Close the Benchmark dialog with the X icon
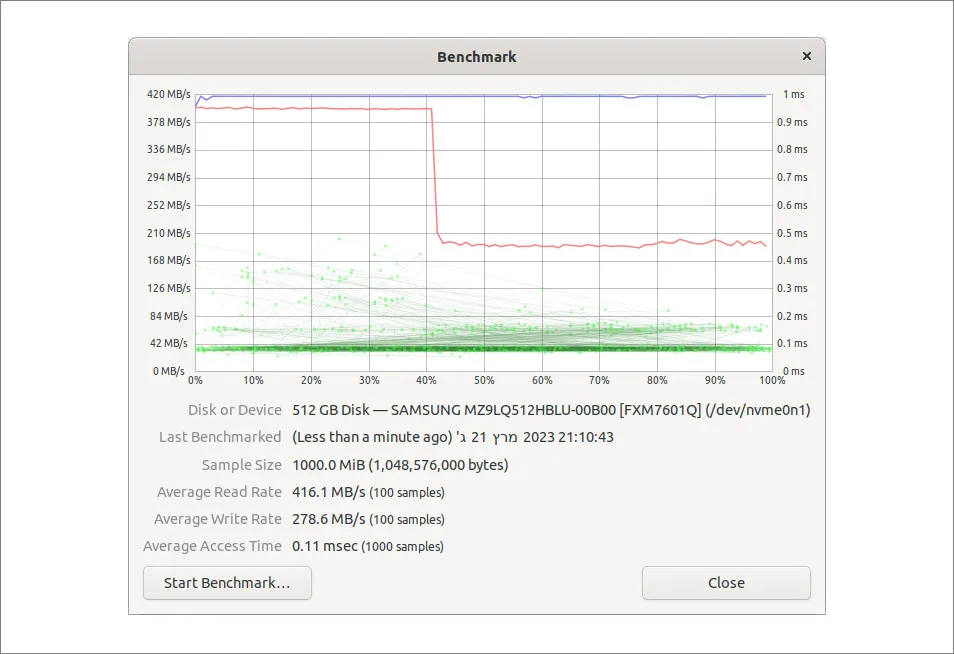954x654 pixels. click(x=806, y=57)
